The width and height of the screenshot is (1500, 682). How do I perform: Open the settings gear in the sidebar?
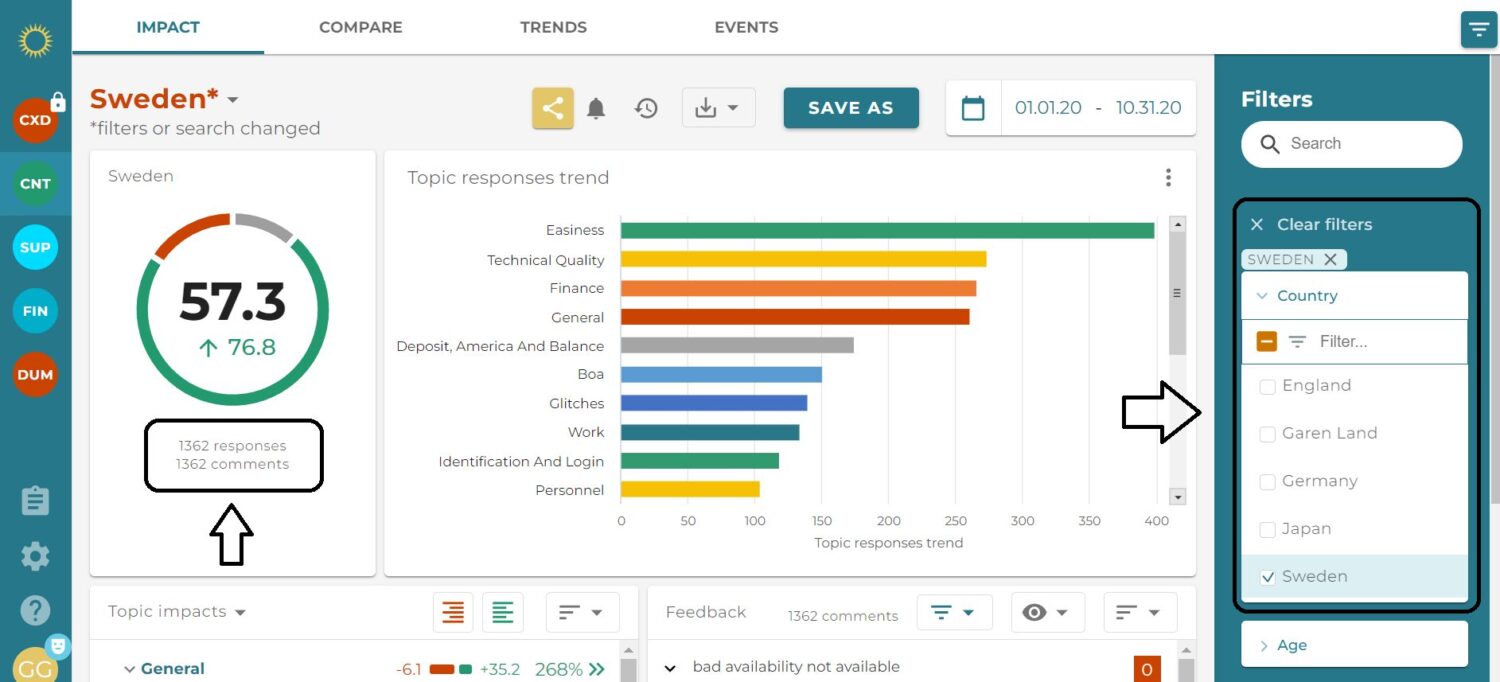35,556
